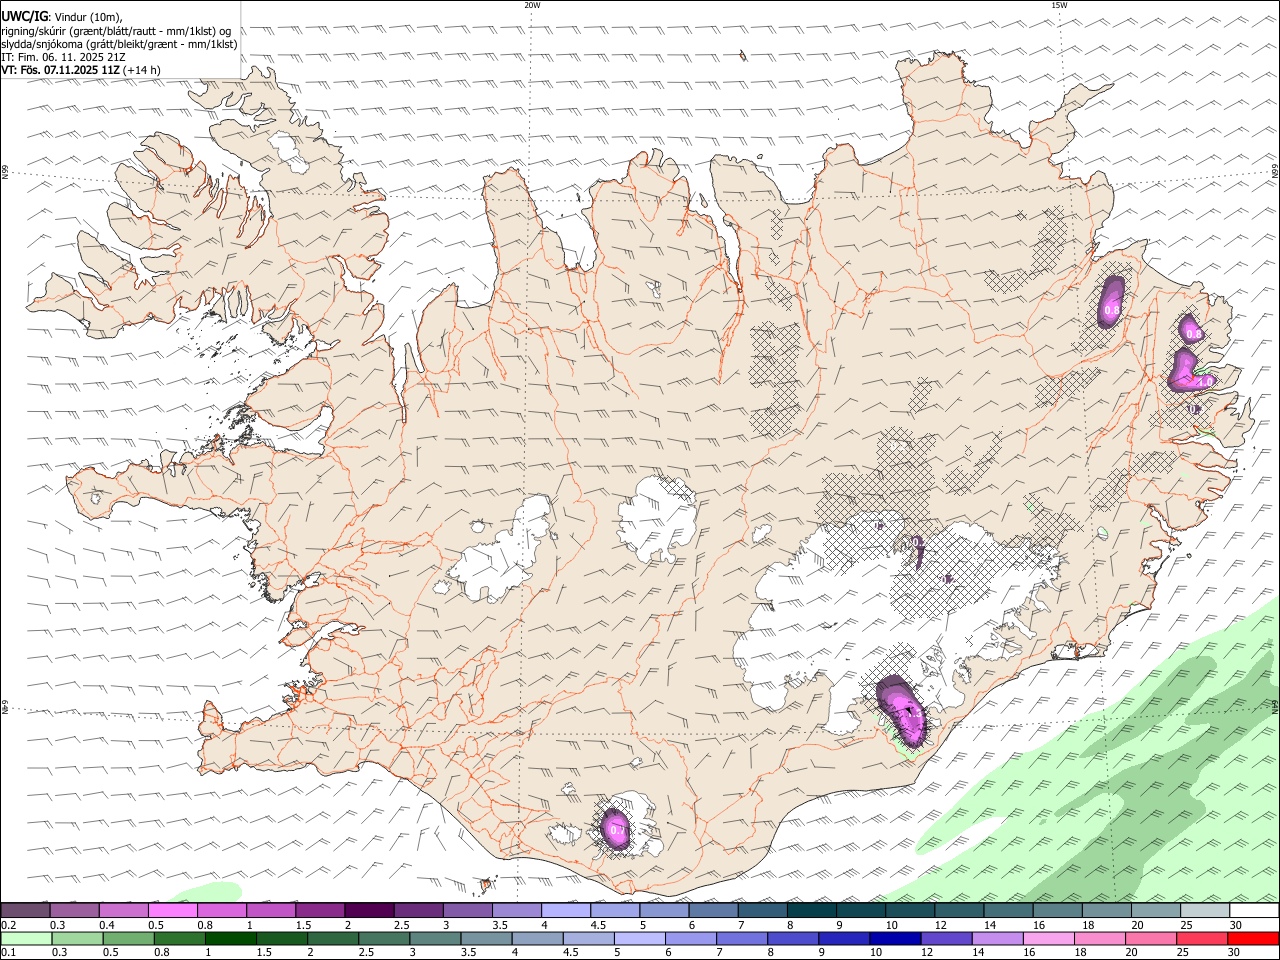Click the 'IT: Fim. 06. 11. 2025 21Z' line
The height and width of the screenshot is (960, 1280).
coord(63,57)
